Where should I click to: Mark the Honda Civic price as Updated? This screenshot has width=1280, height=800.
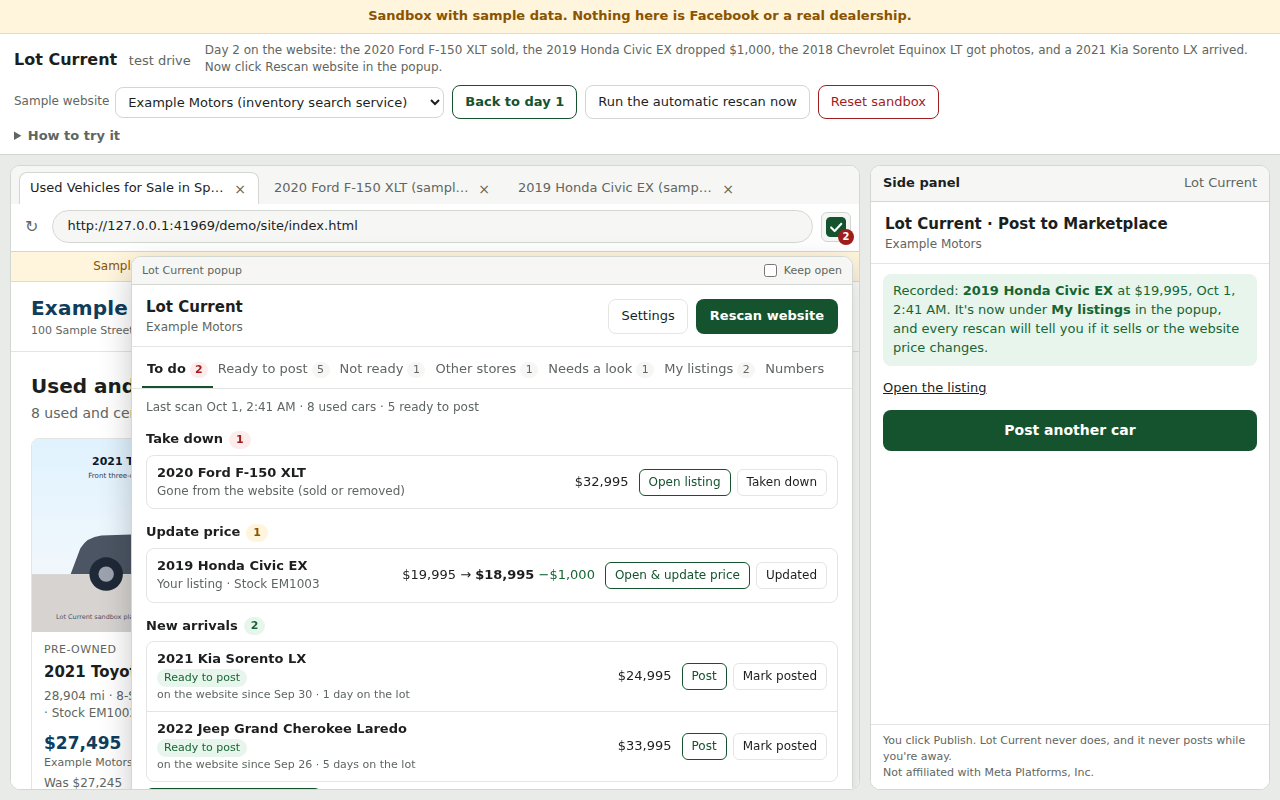[x=791, y=575]
